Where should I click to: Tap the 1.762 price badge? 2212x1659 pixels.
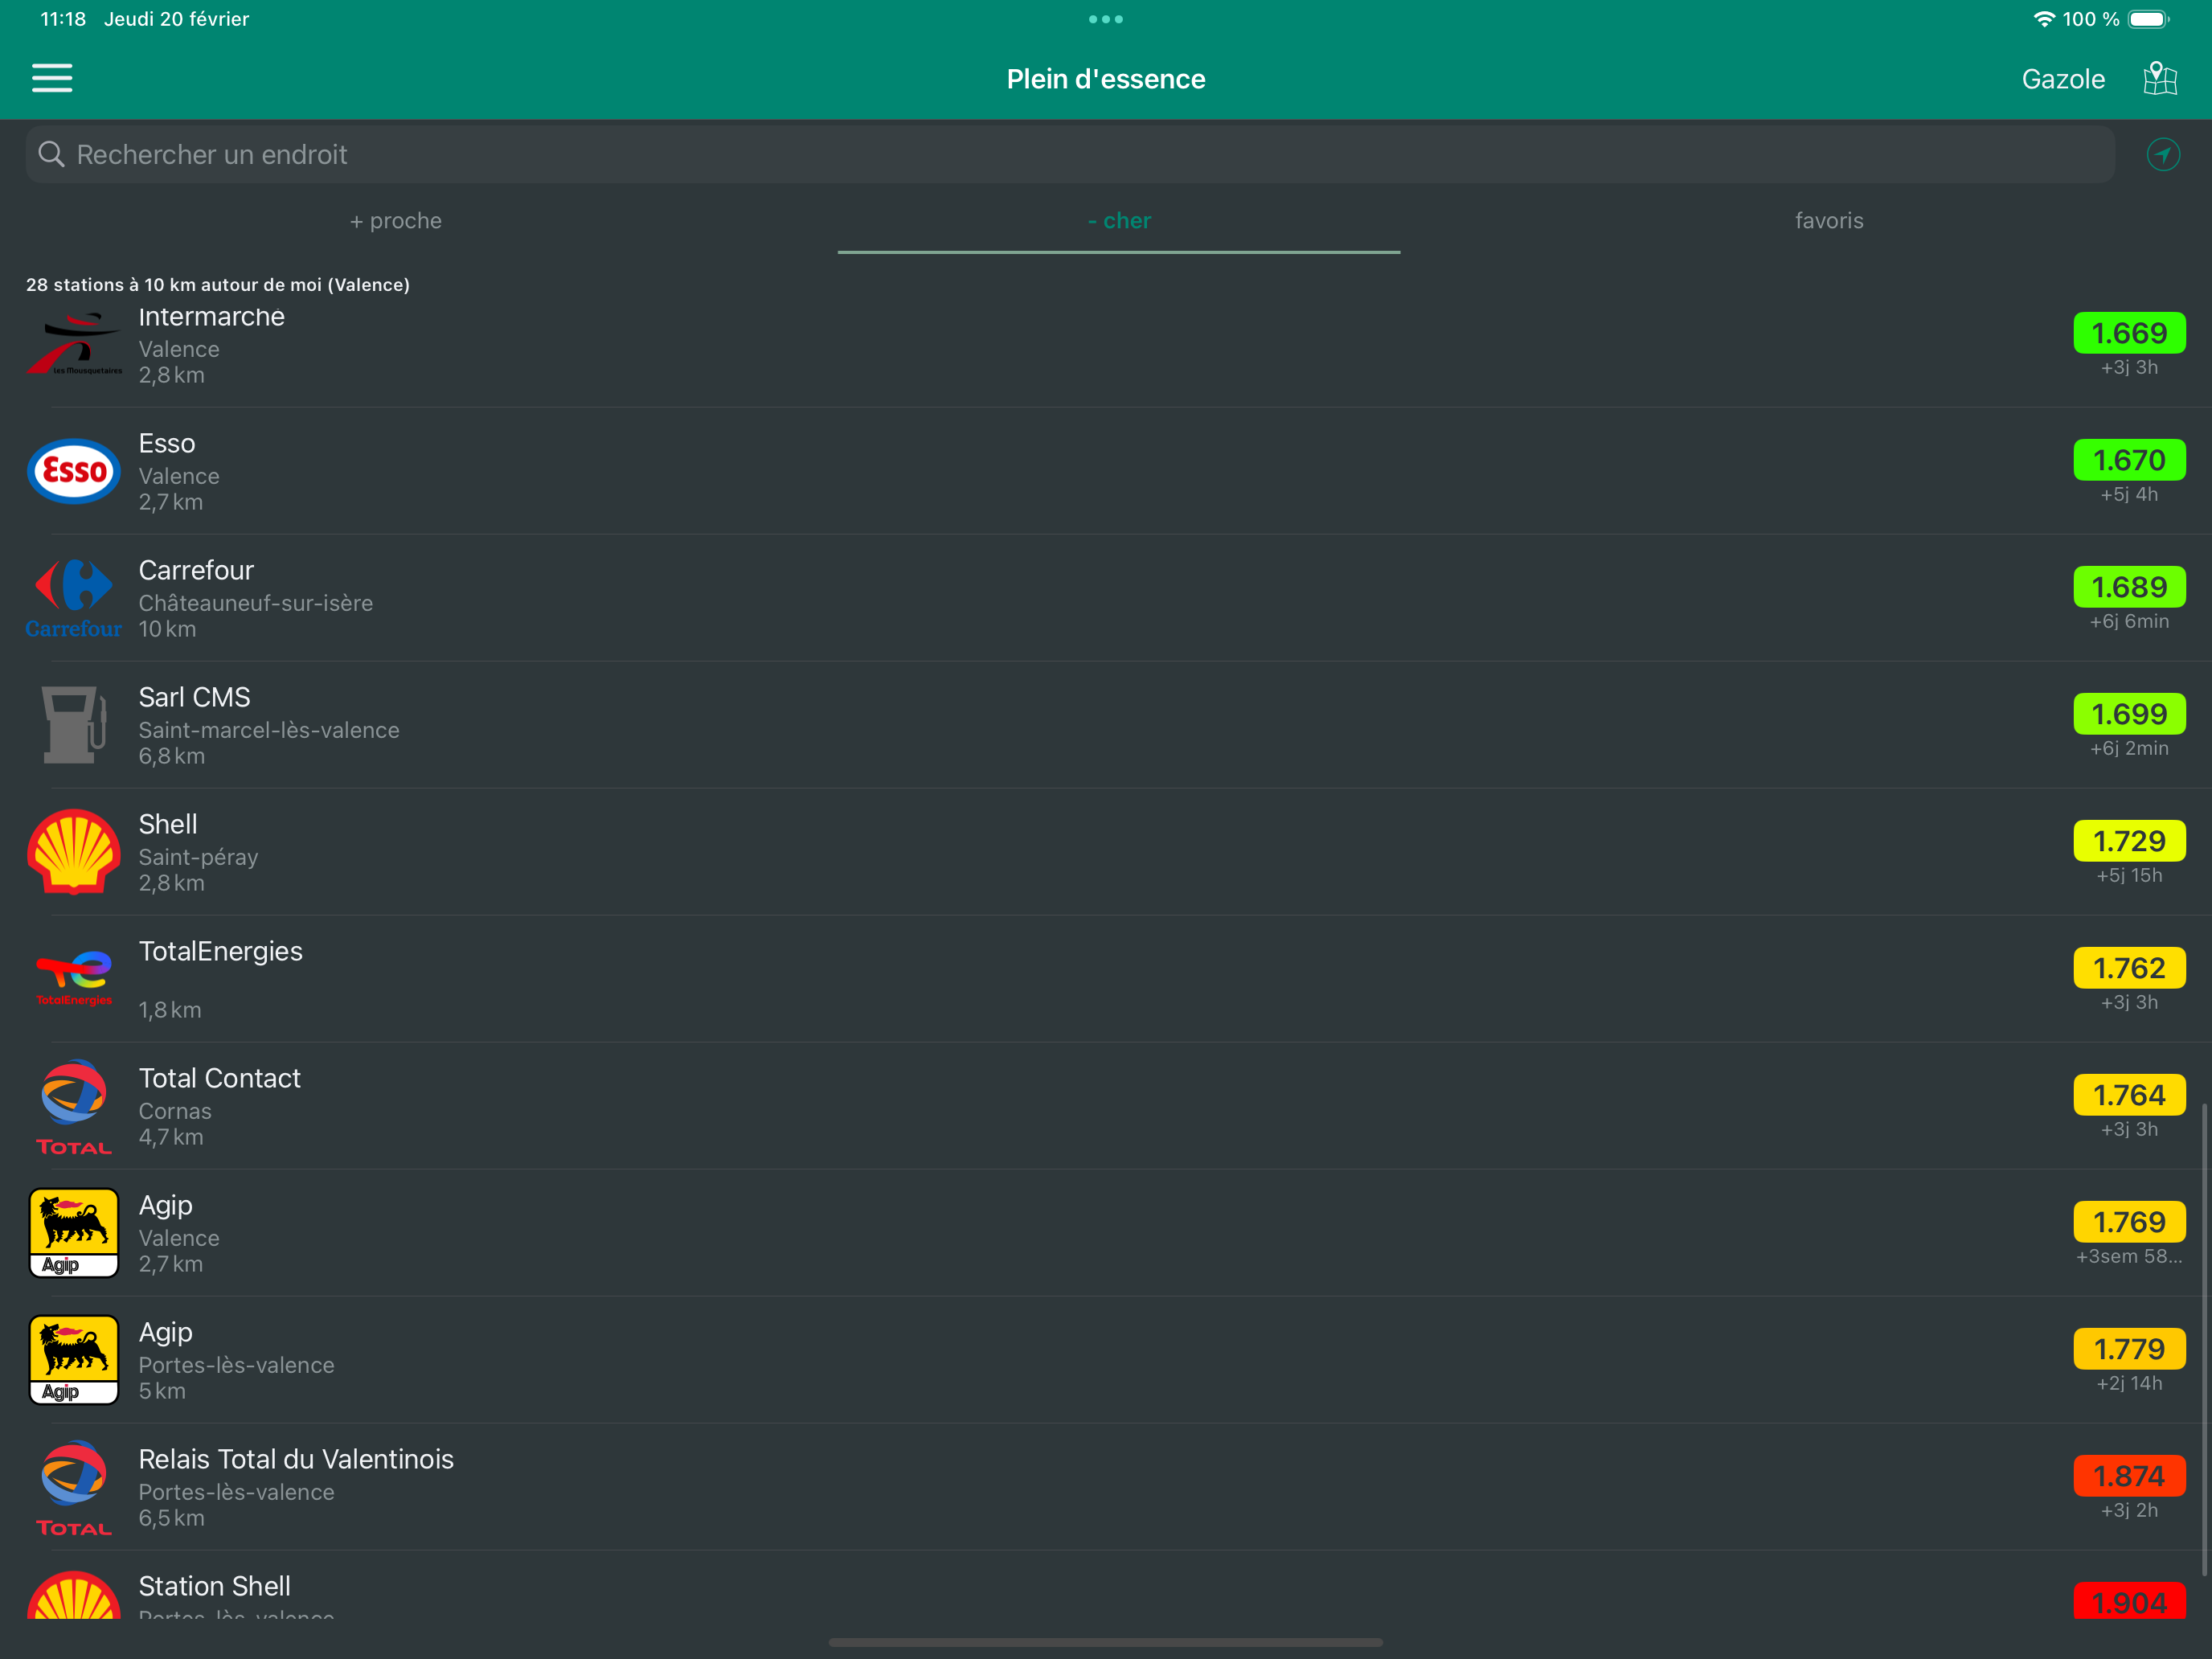[2129, 968]
